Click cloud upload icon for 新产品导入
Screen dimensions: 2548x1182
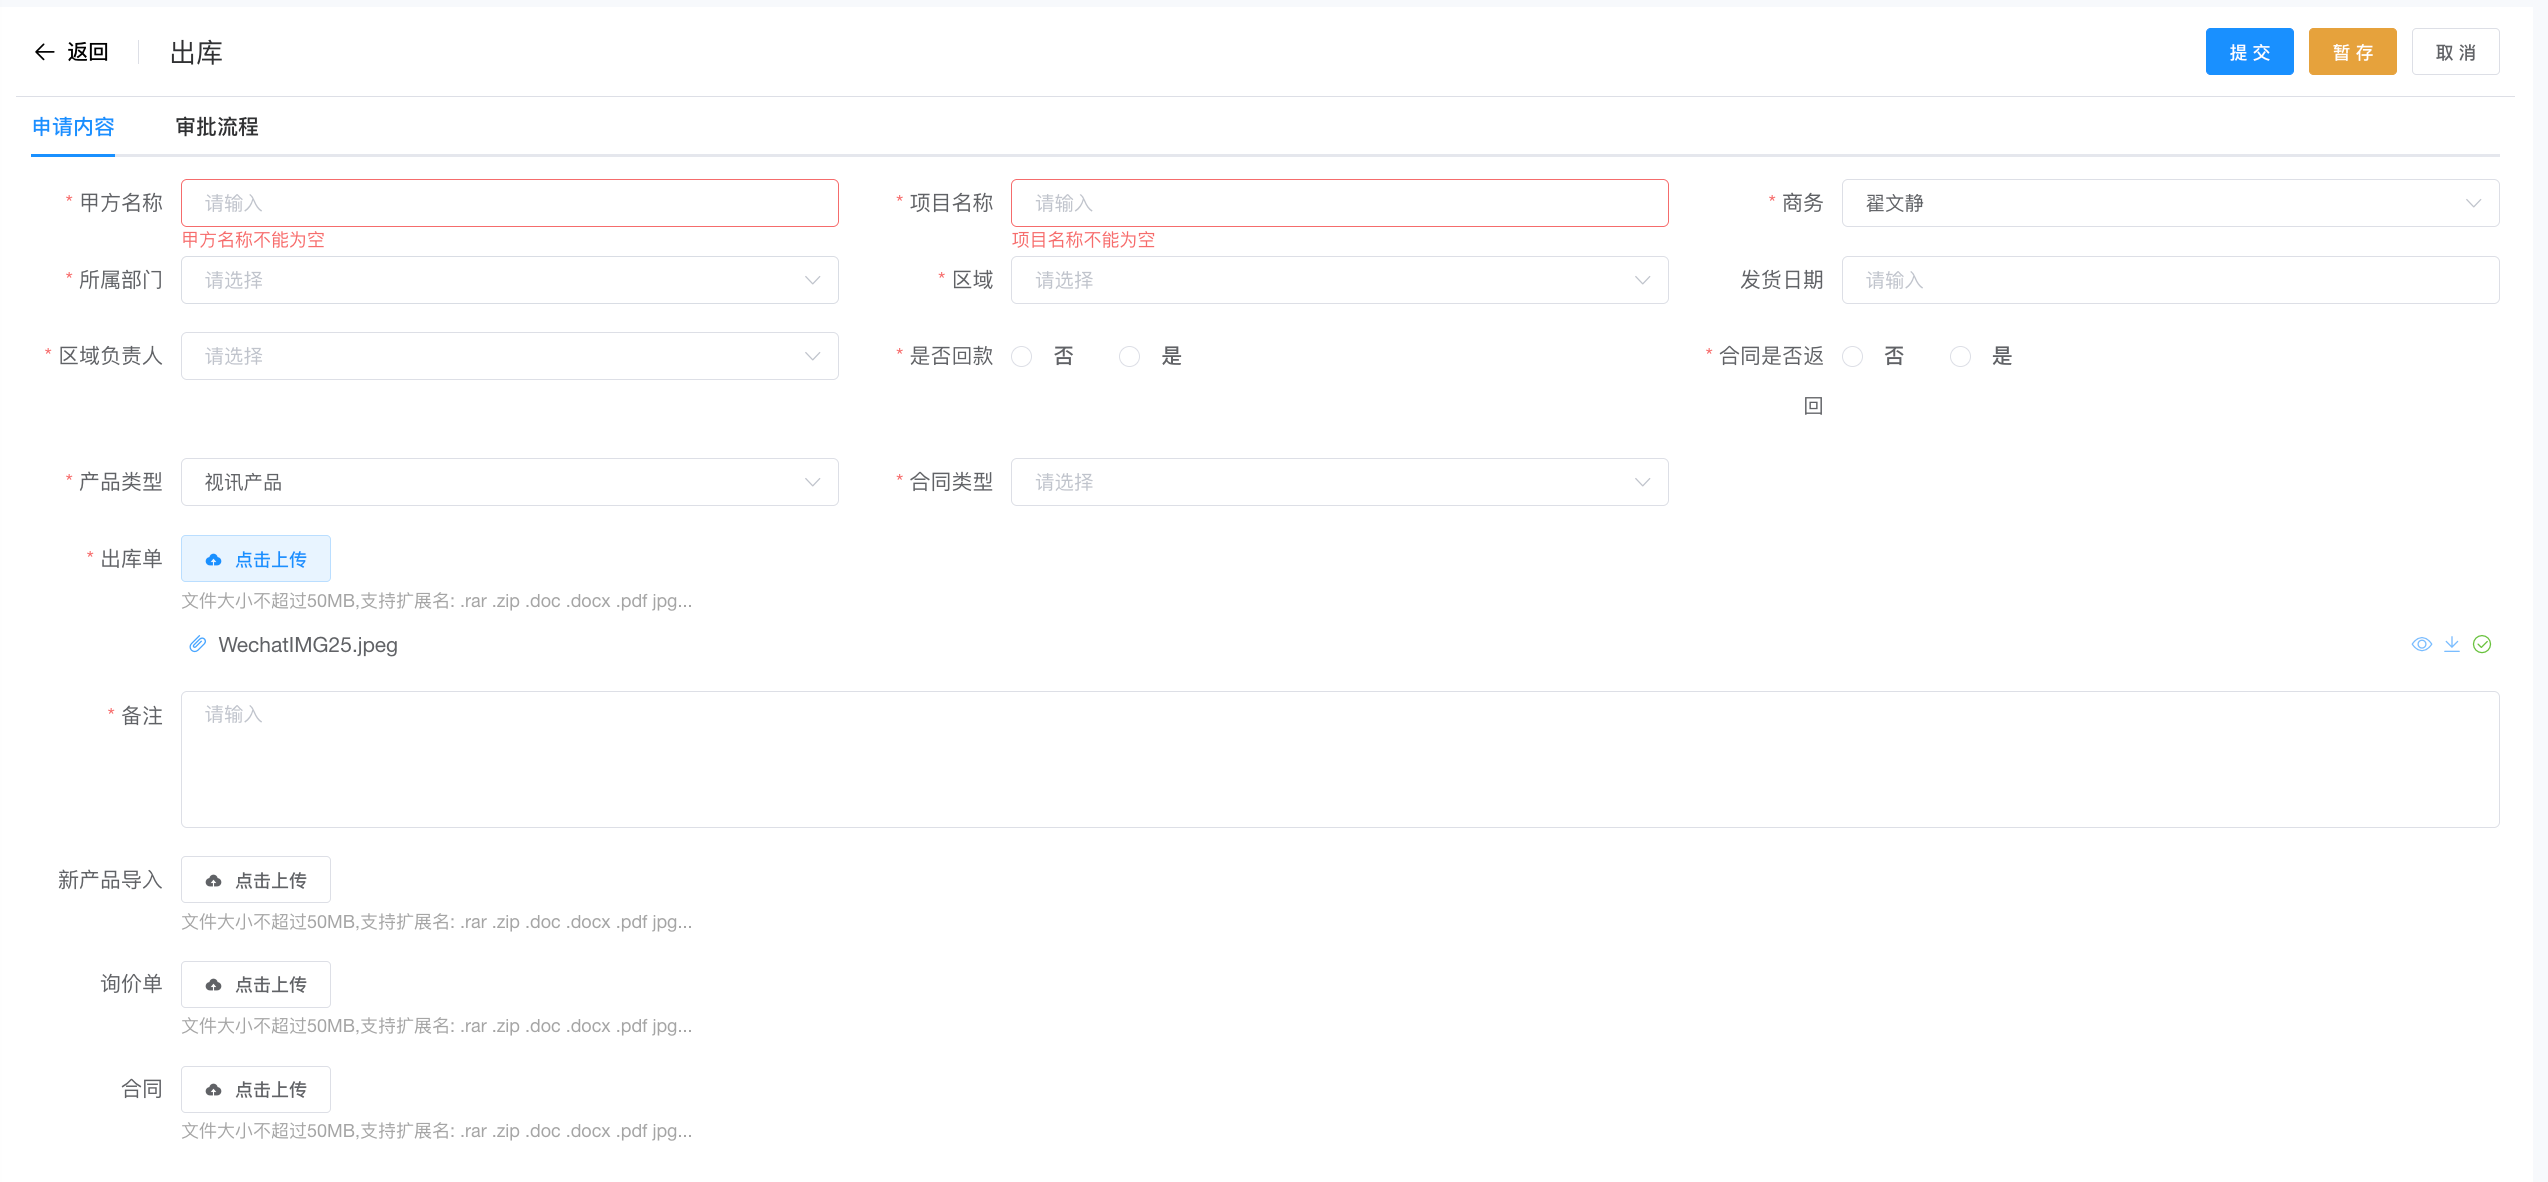(214, 881)
